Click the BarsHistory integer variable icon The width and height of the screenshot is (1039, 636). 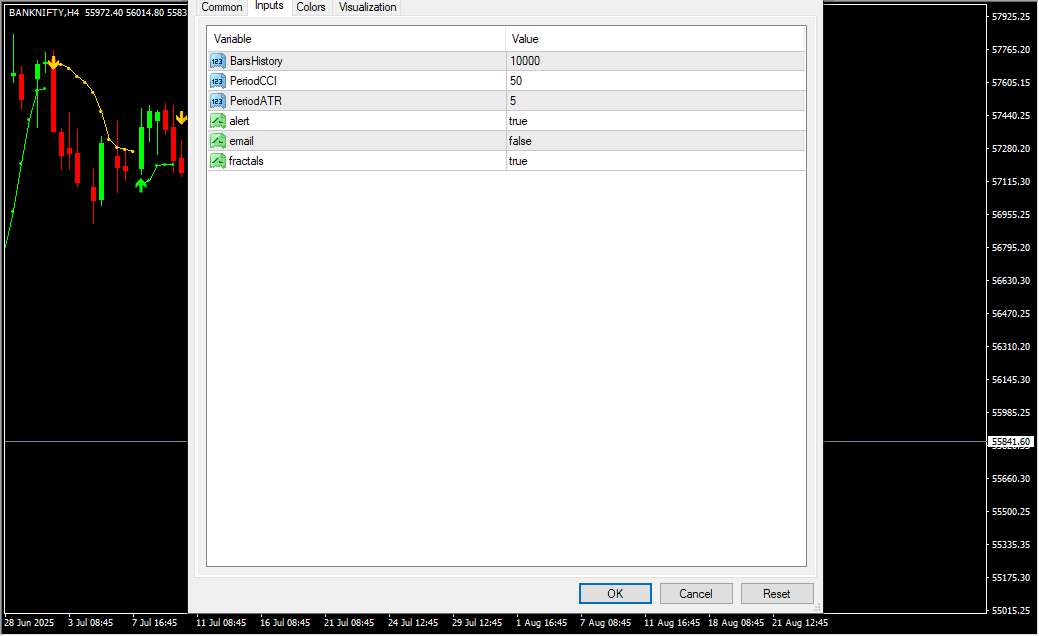pos(217,61)
